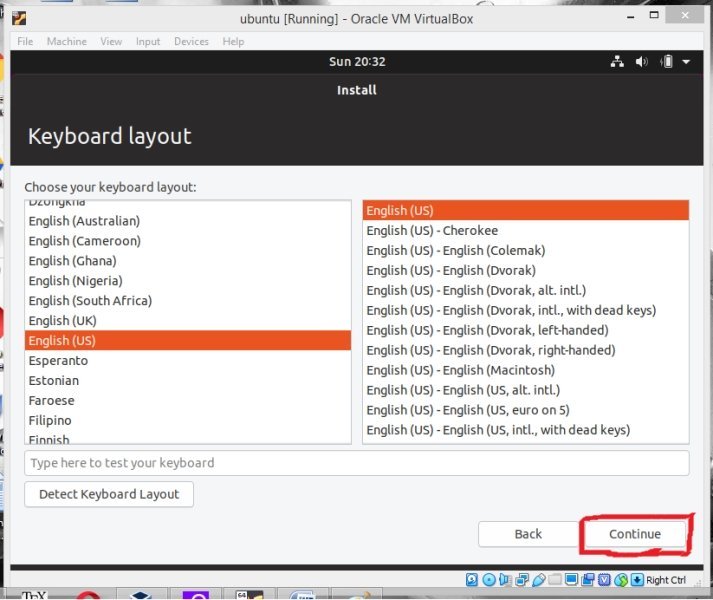
Task: Click the Sun 20:32 clock
Action: coord(357,61)
